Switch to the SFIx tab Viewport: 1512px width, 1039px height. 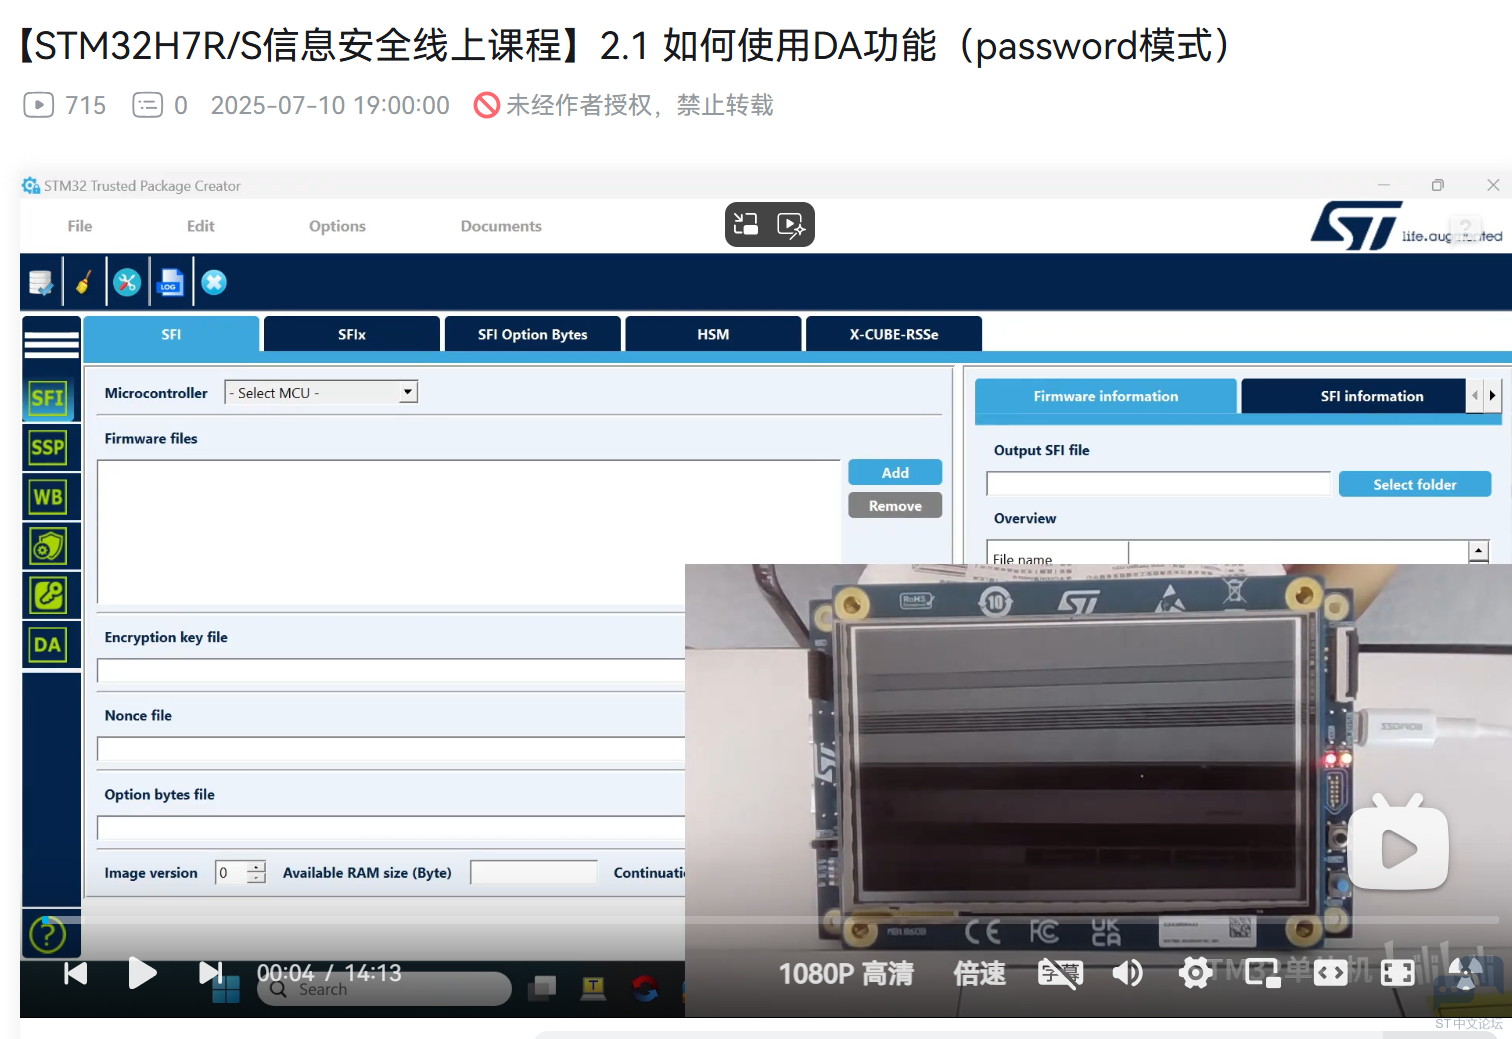tap(352, 334)
